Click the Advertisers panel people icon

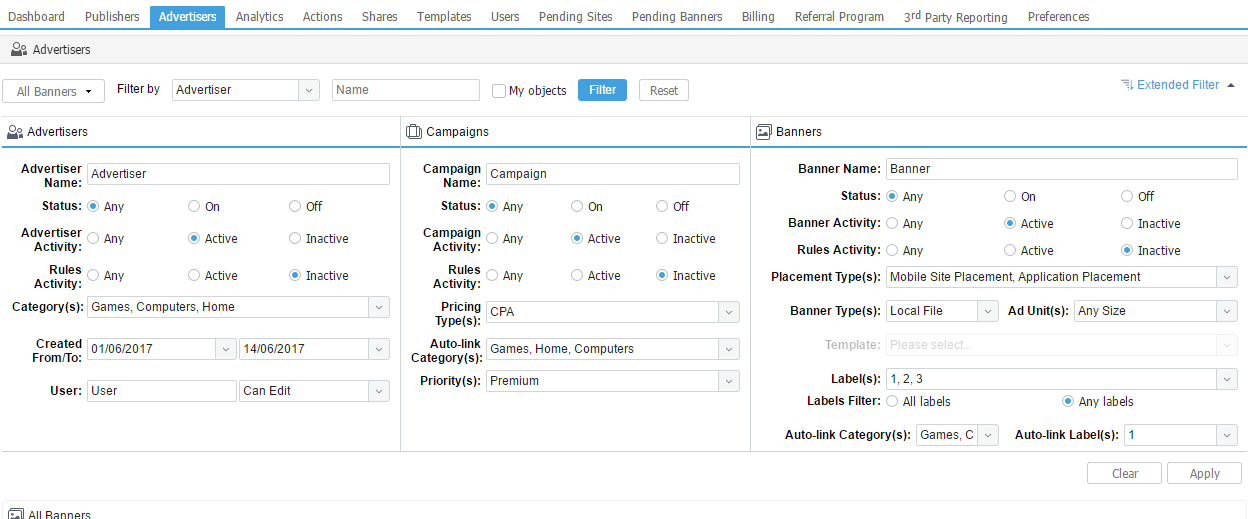pyautogui.click(x=15, y=132)
